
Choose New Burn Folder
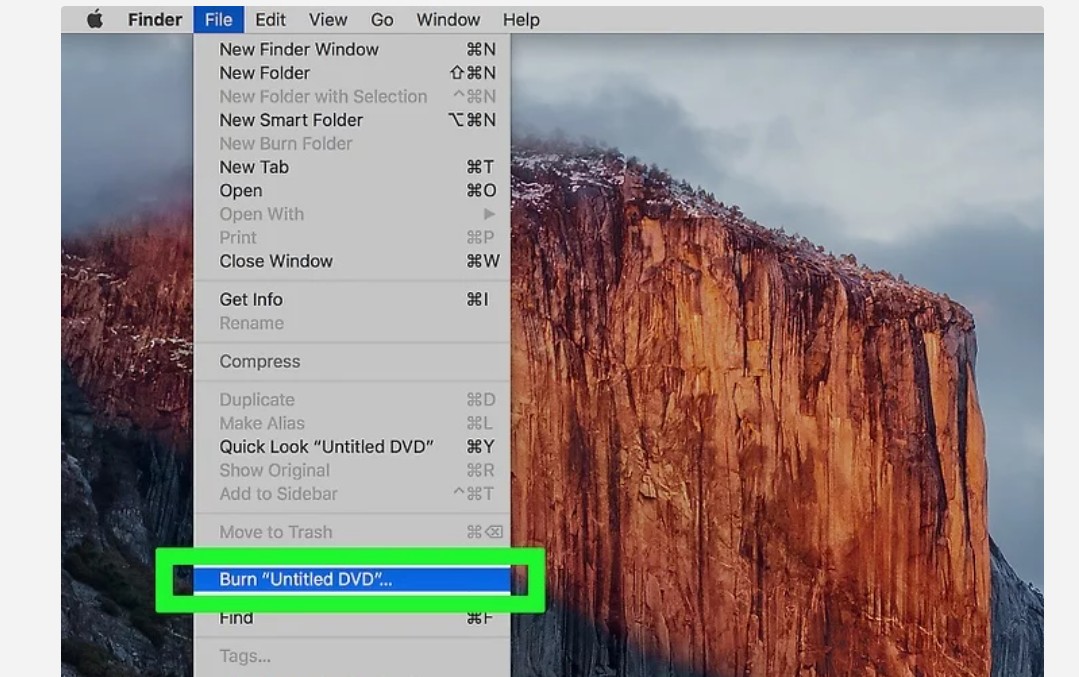pos(352,144)
